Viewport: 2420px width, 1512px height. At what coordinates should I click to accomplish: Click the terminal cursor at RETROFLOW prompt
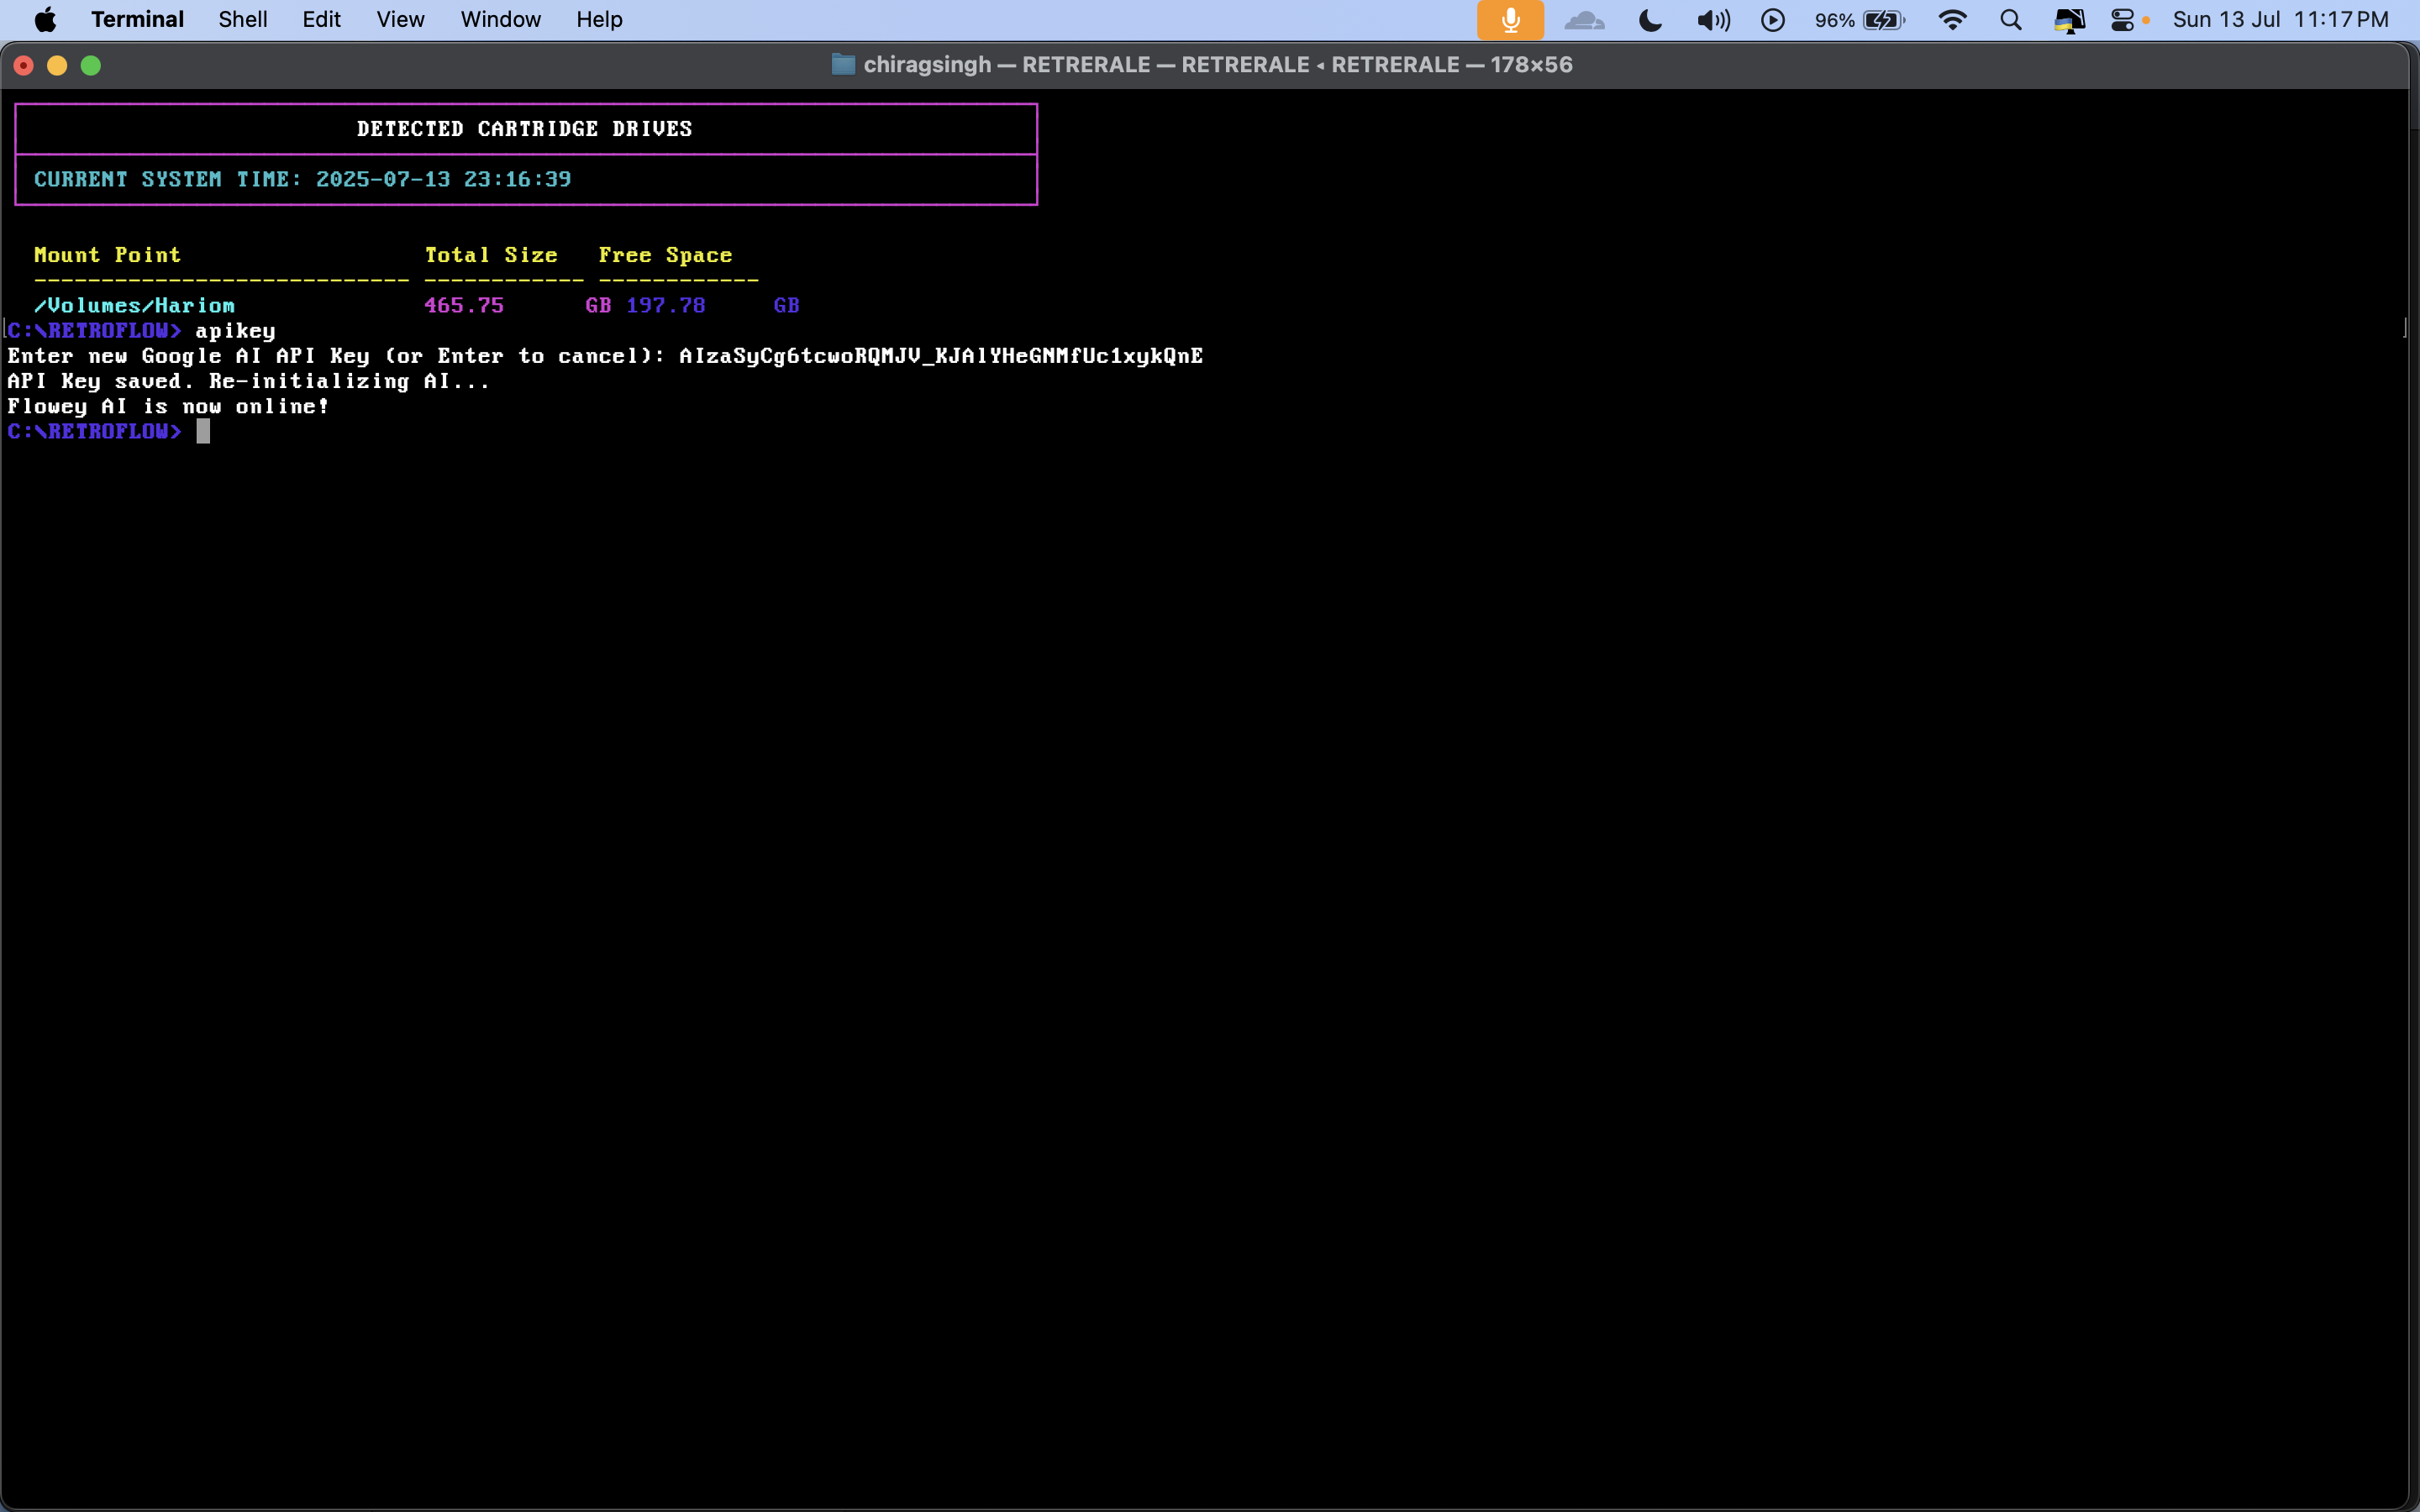click(x=203, y=431)
